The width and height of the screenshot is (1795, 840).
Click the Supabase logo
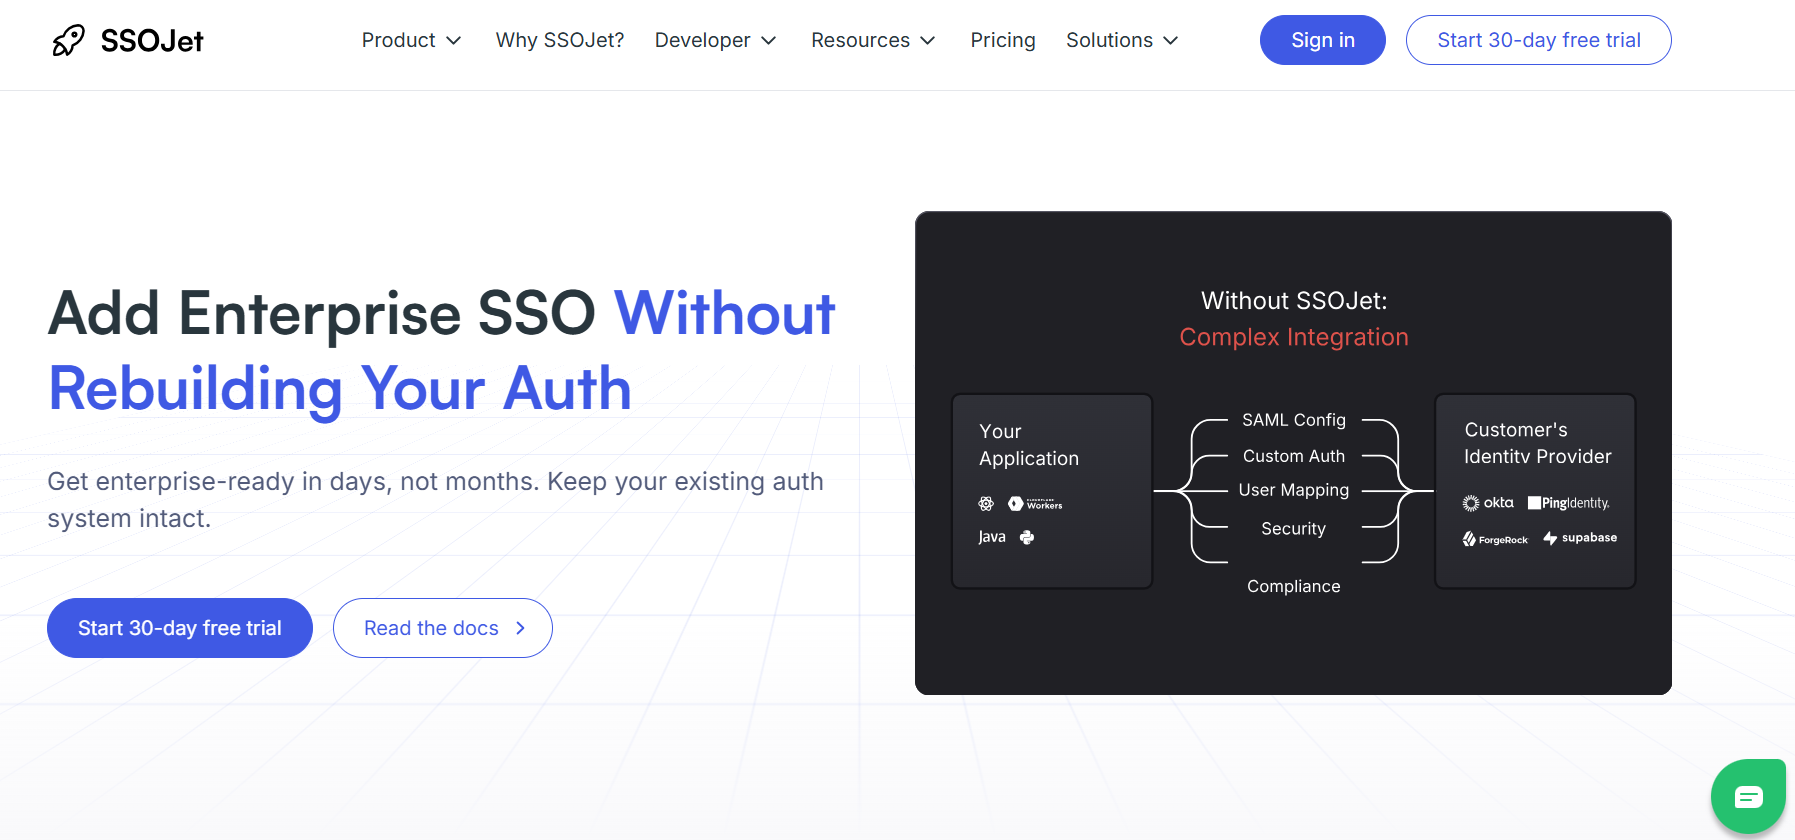(x=1580, y=538)
